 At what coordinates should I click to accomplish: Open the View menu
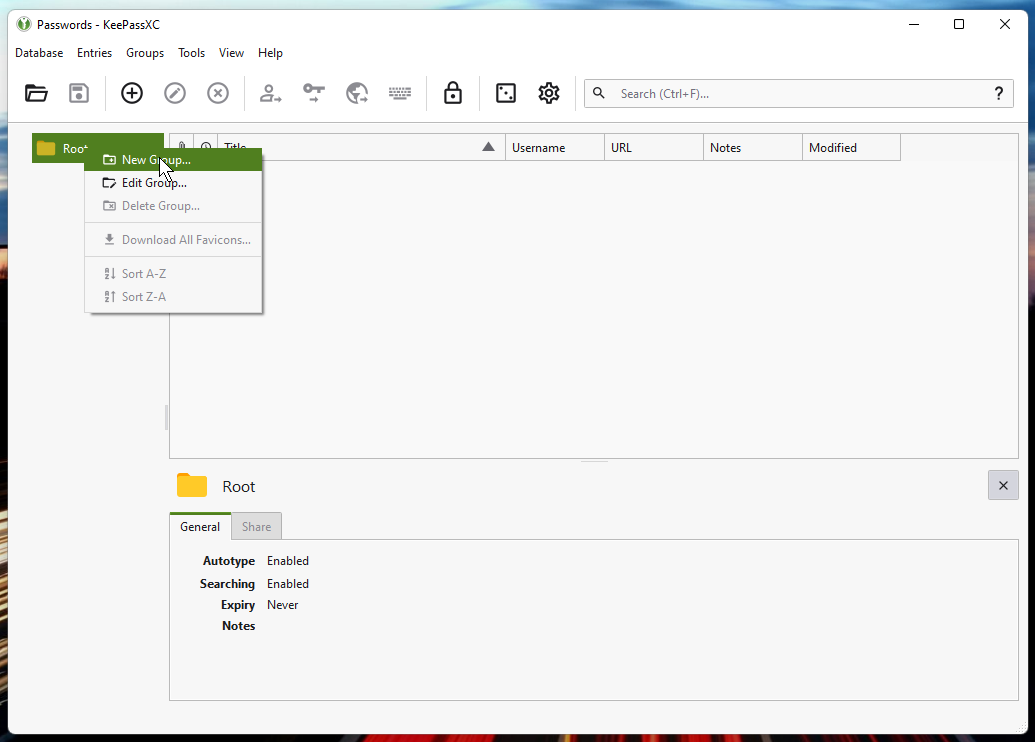(x=231, y=53)
